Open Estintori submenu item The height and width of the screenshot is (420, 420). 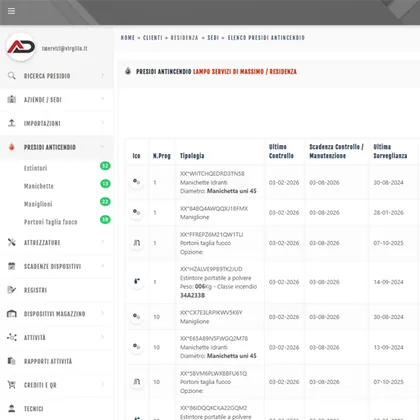click(36, 168)
